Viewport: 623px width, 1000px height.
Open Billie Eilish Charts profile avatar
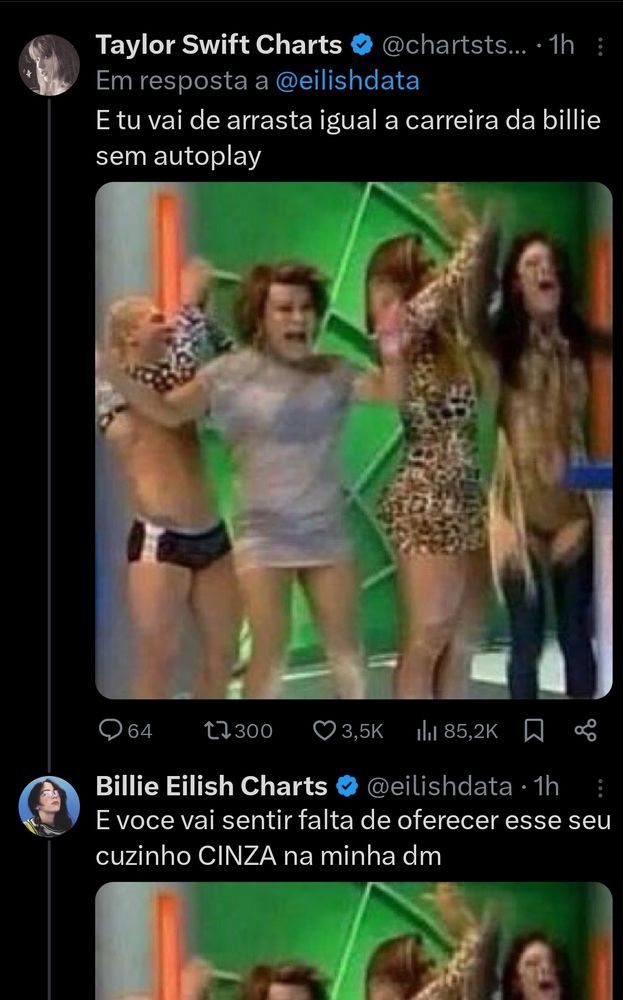(x=49, y=806)
